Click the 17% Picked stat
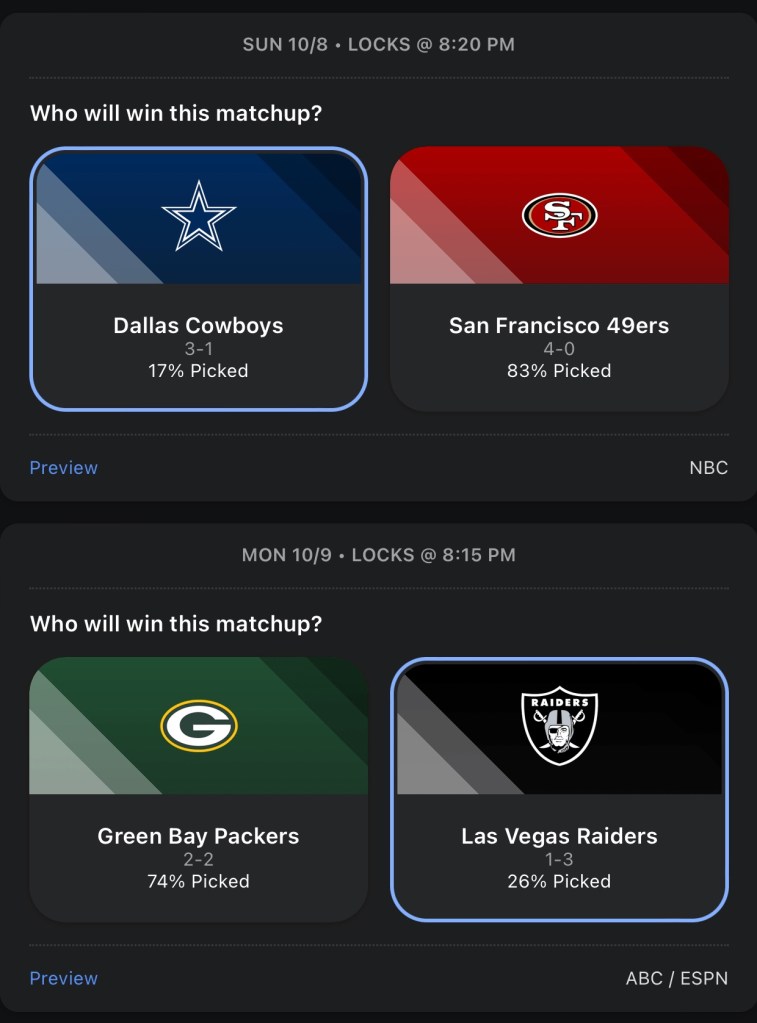757x1023 pixels. (x=198, y=371)
